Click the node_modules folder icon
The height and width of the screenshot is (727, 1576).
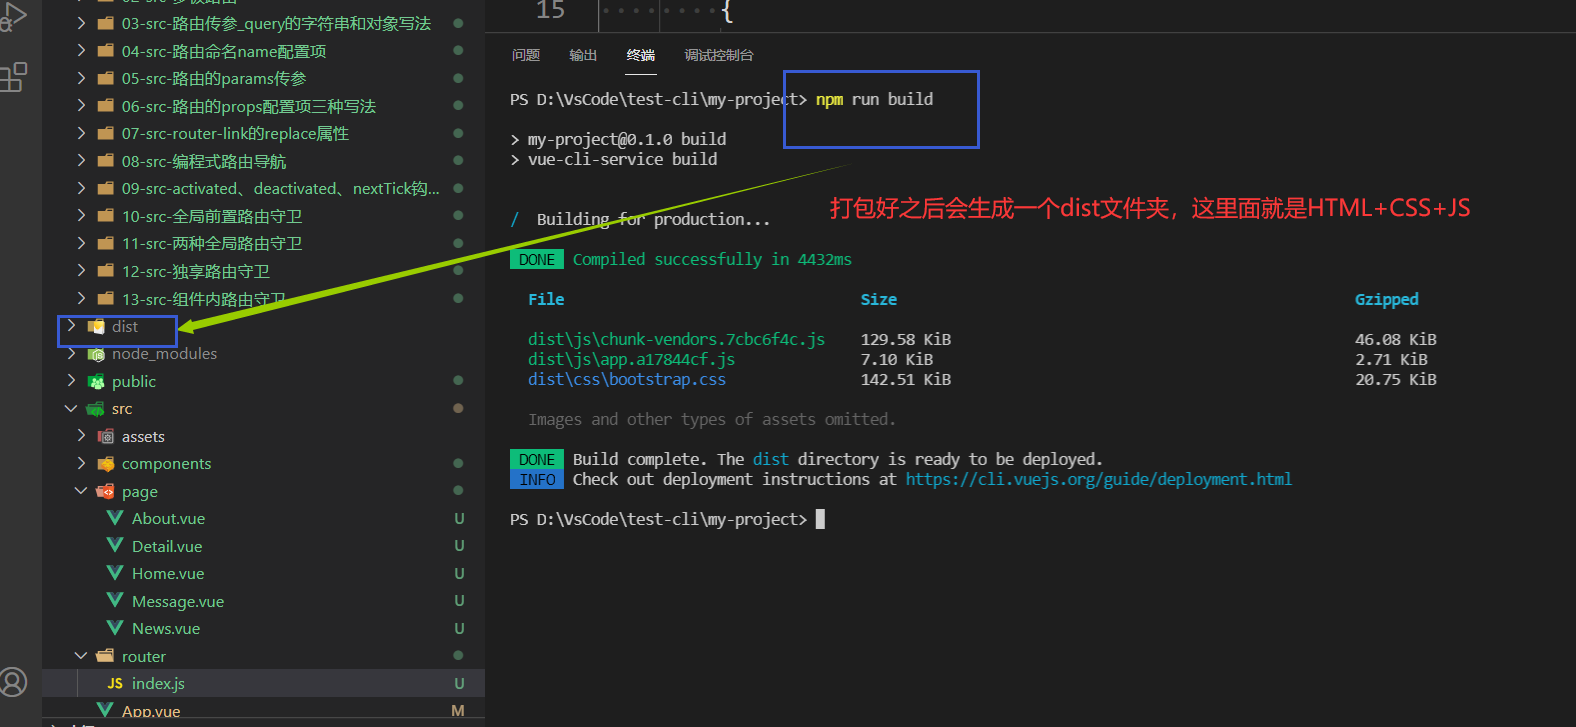click(x=96, y=354)
